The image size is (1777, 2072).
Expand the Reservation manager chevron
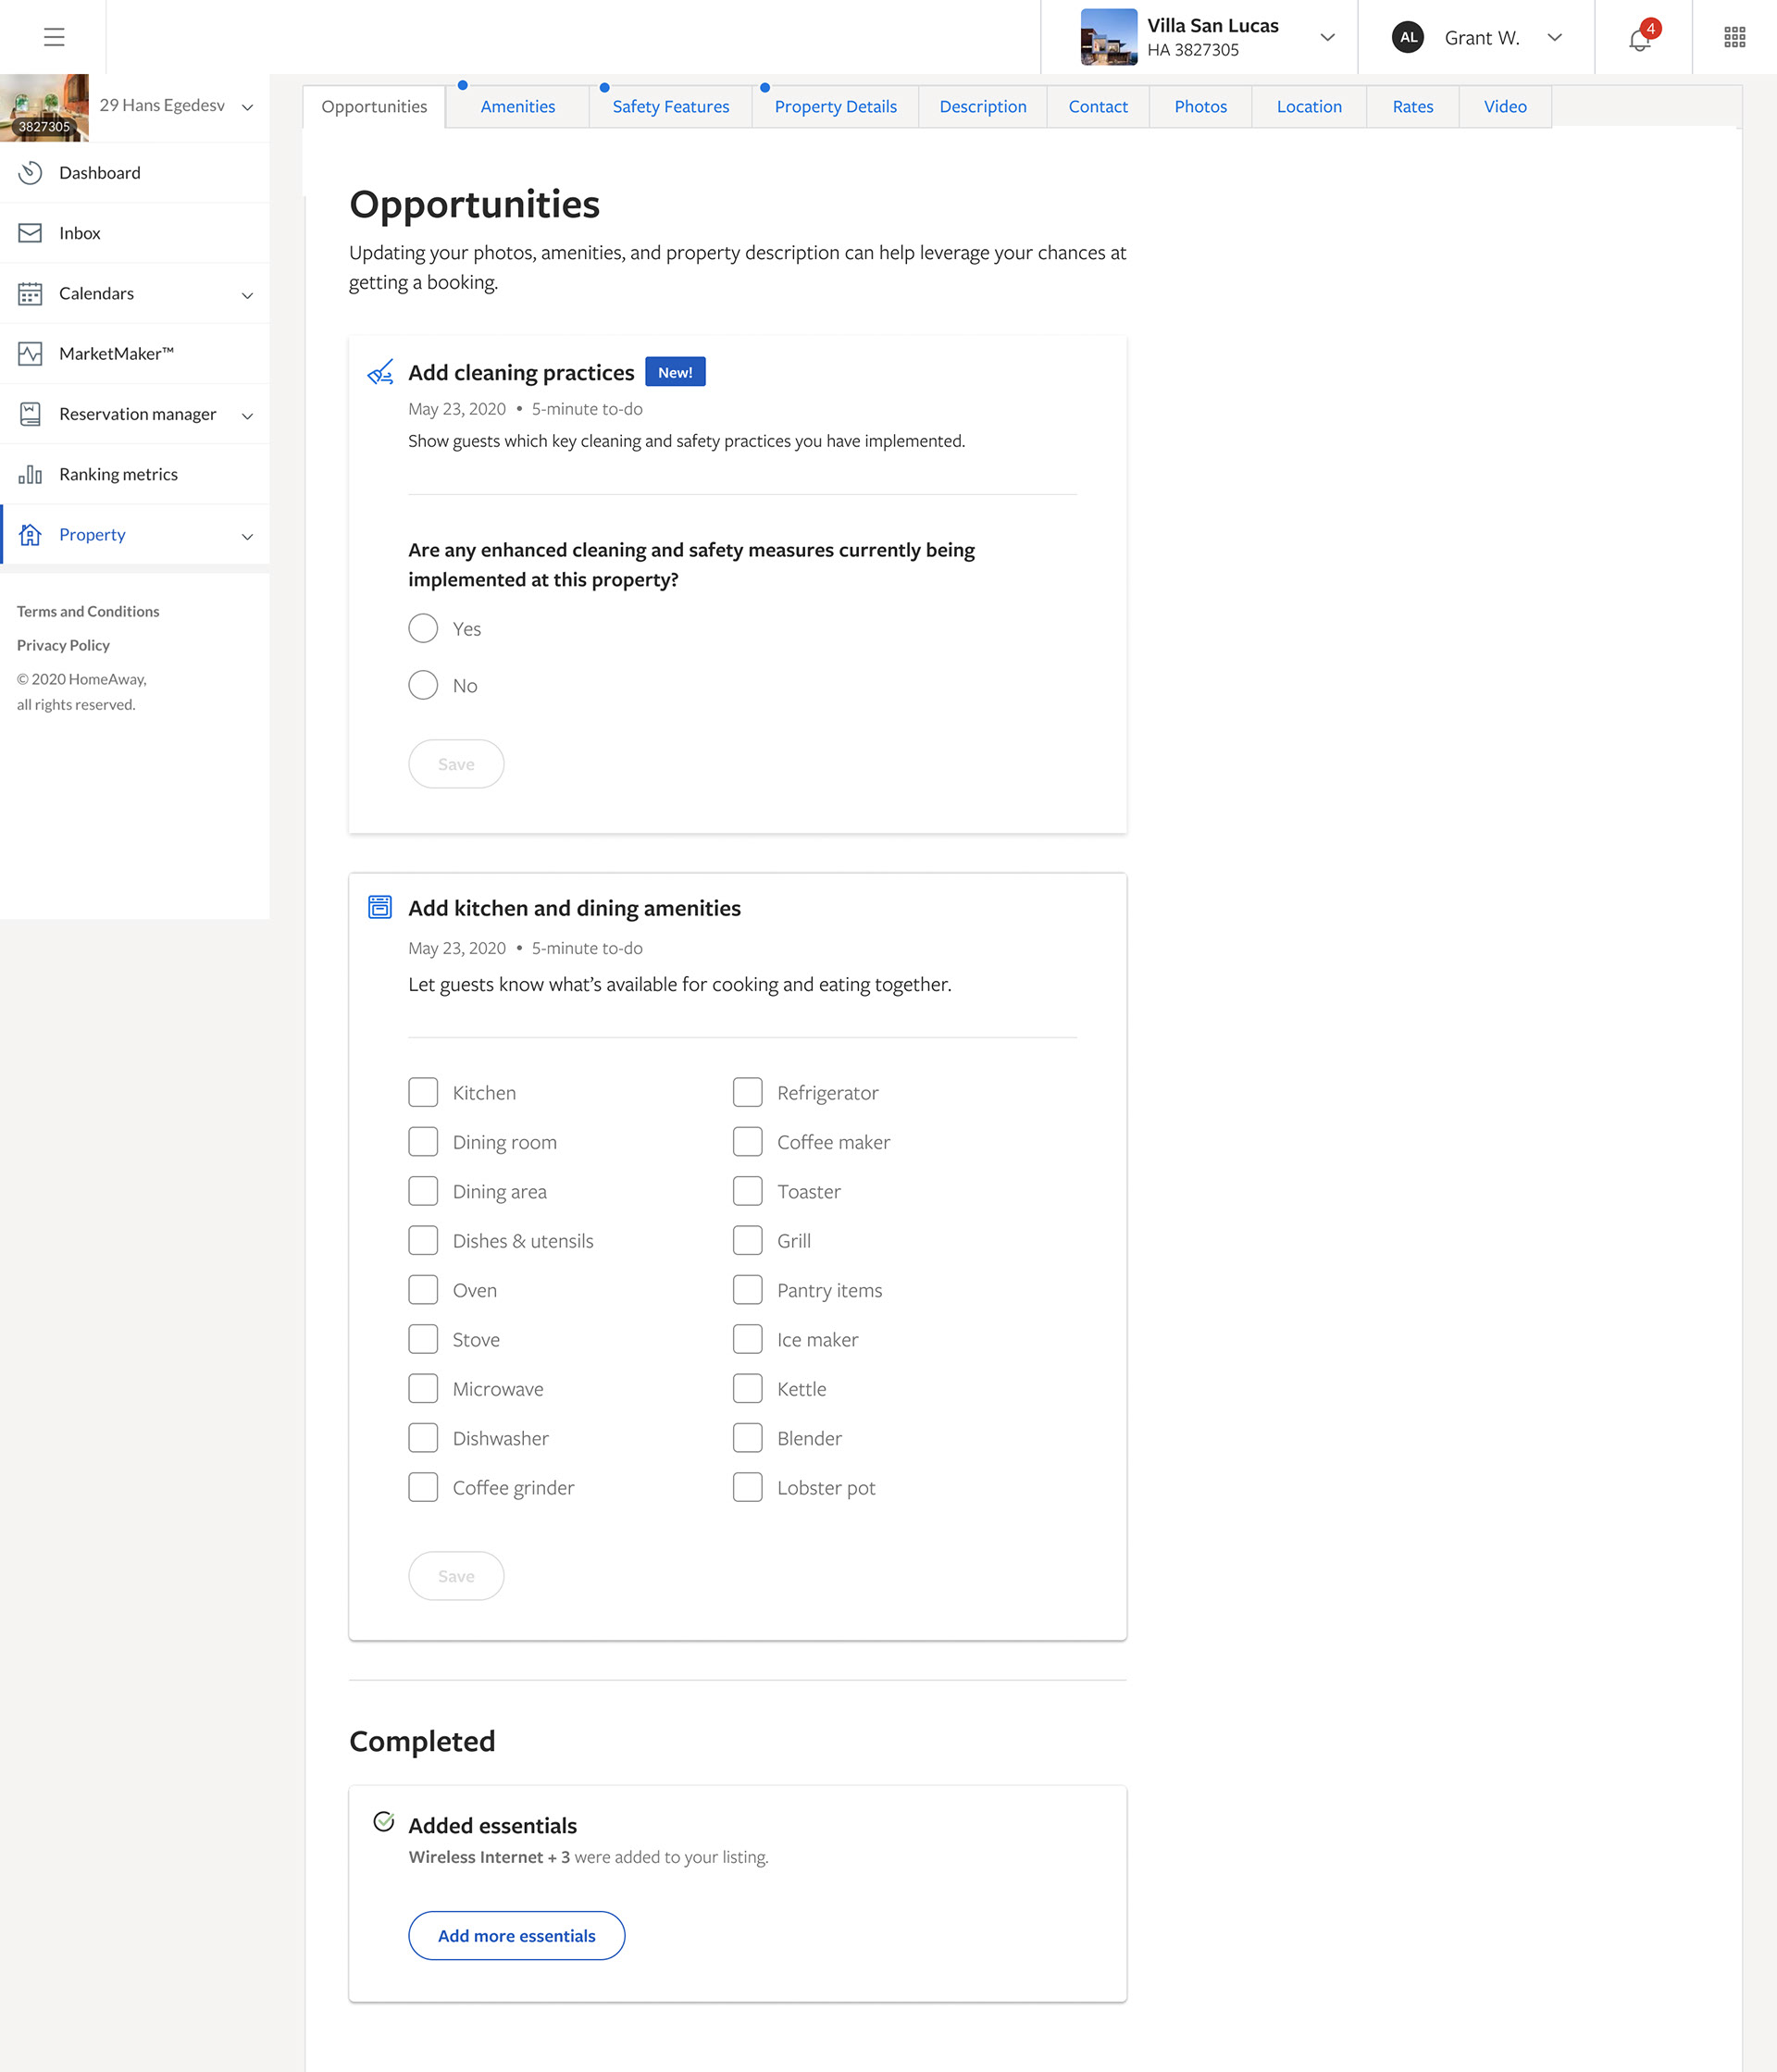(x=247, y=415)
